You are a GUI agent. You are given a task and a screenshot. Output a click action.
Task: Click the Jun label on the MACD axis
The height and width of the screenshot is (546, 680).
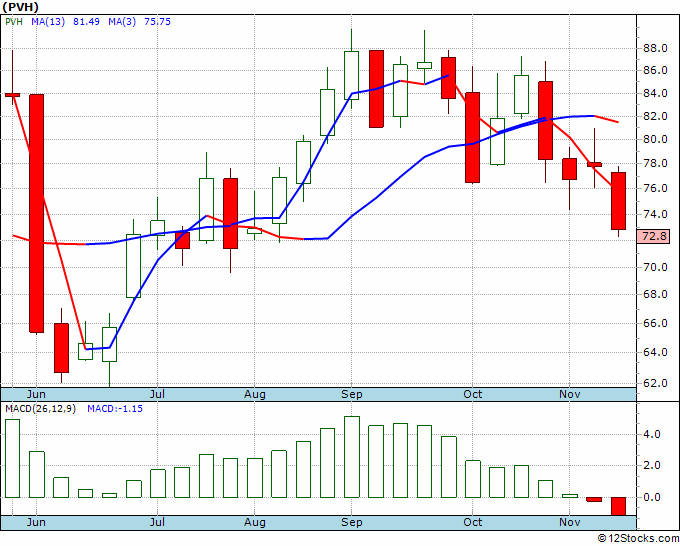(x=36, y=522)
